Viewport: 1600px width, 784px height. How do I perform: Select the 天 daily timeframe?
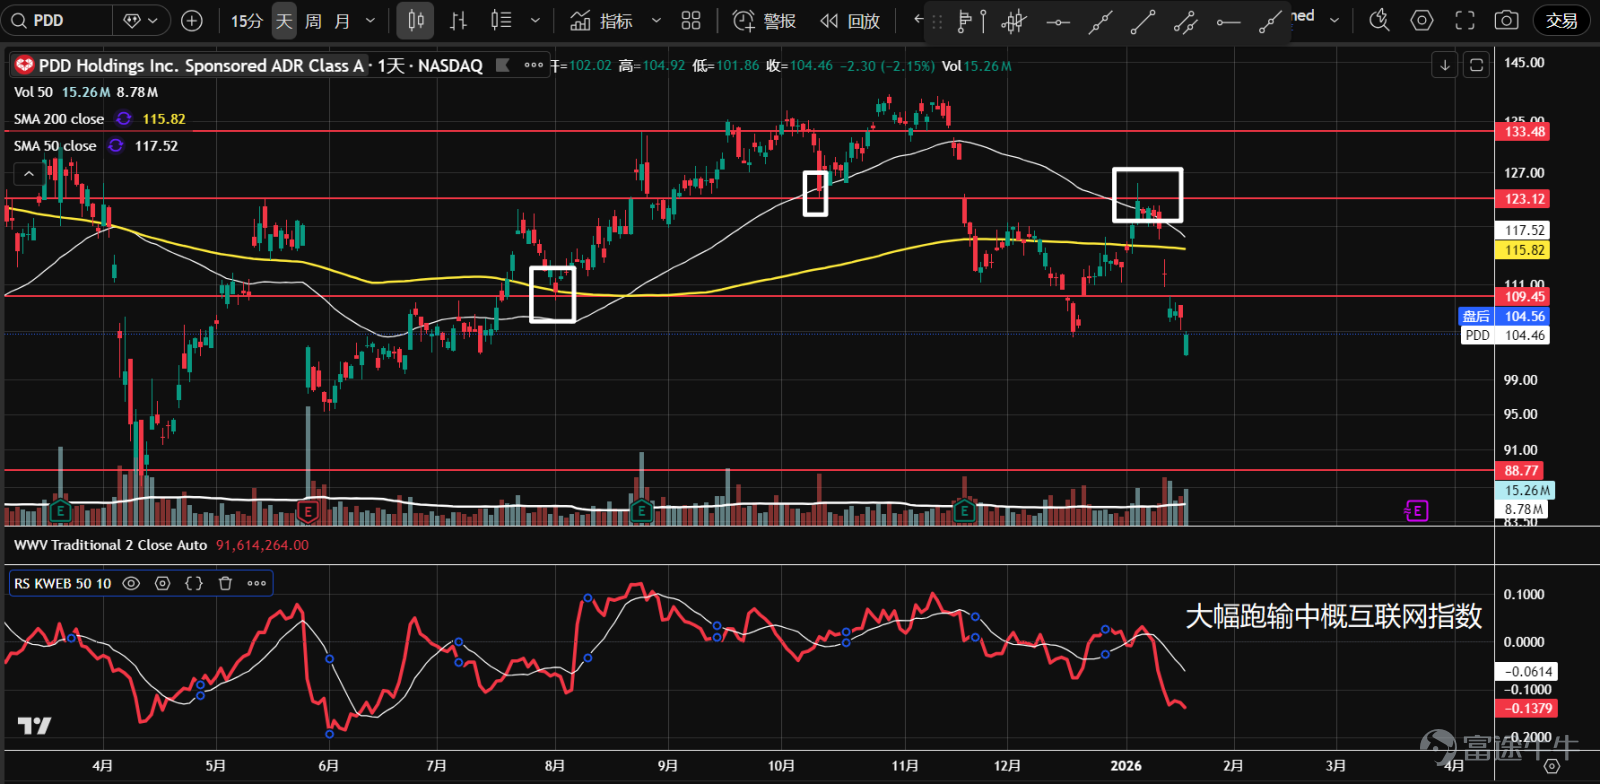click(284, 20)
